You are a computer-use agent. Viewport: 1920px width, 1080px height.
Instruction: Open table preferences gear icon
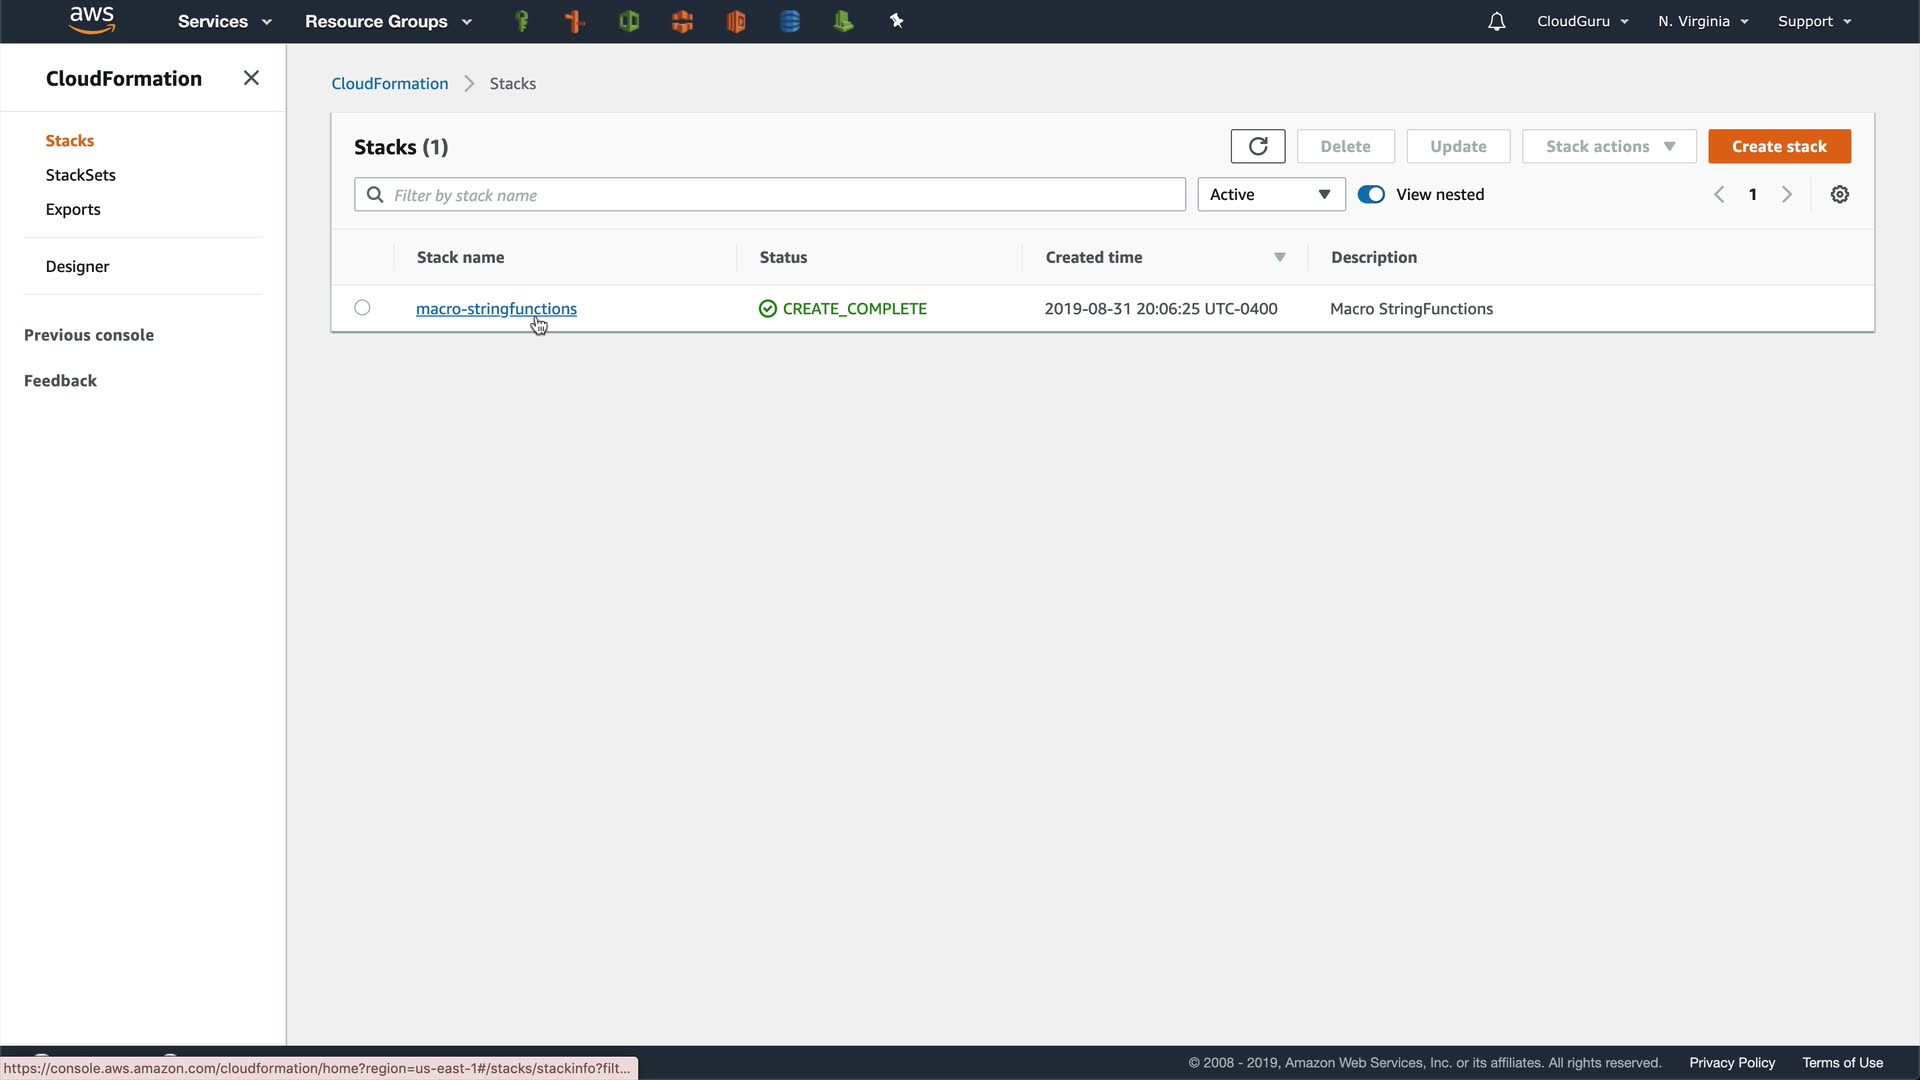1839,195
